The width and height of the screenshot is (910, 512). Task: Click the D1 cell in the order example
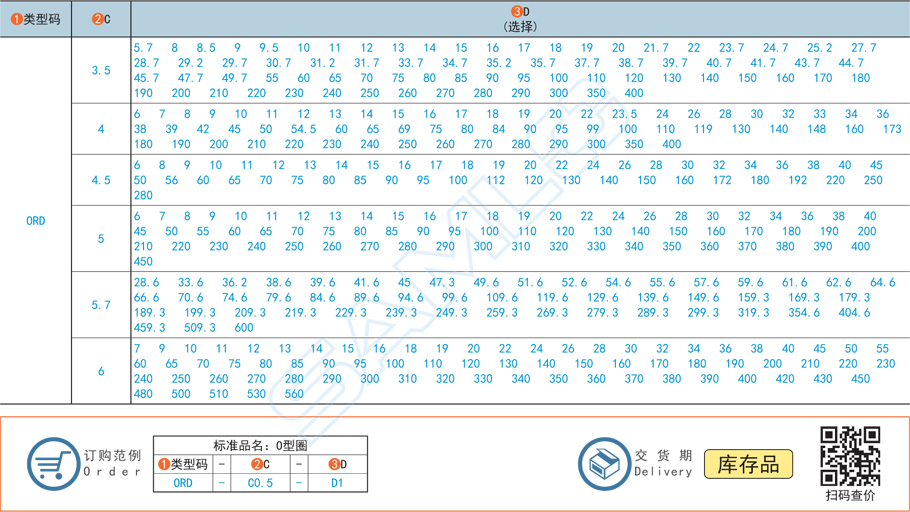click(337, 482)
